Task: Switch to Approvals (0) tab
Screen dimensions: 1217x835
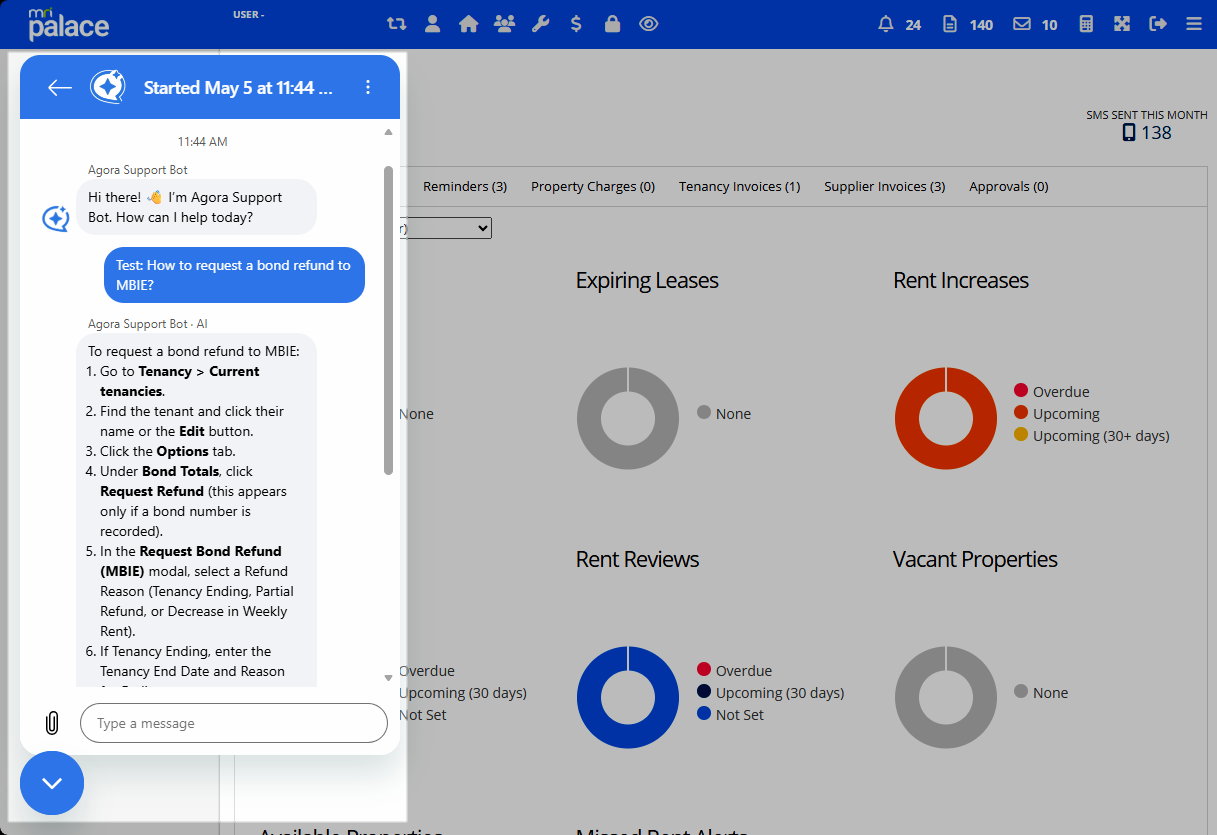Action: 1009,186
